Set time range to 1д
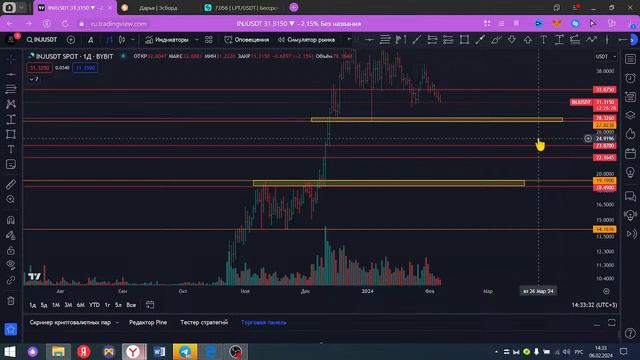This screenshot has height=360, width=640. pyautogui.click(x=33, y=305)
